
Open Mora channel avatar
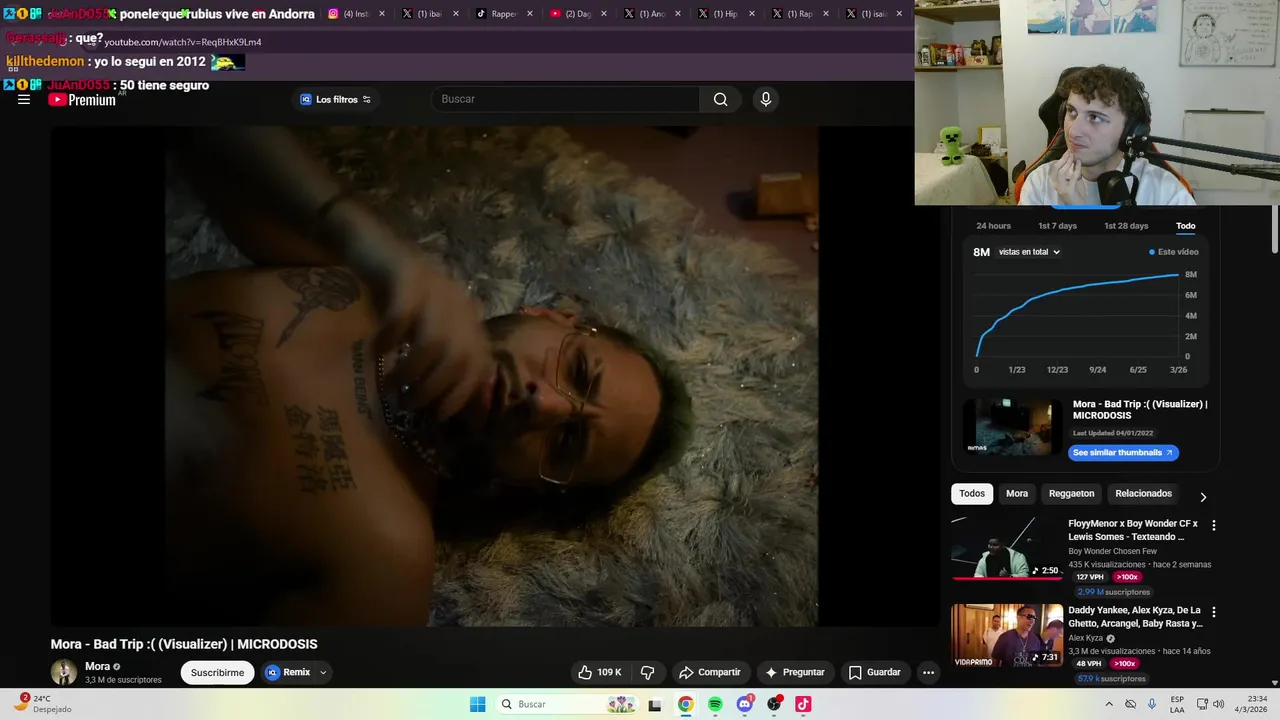(64, 672)
